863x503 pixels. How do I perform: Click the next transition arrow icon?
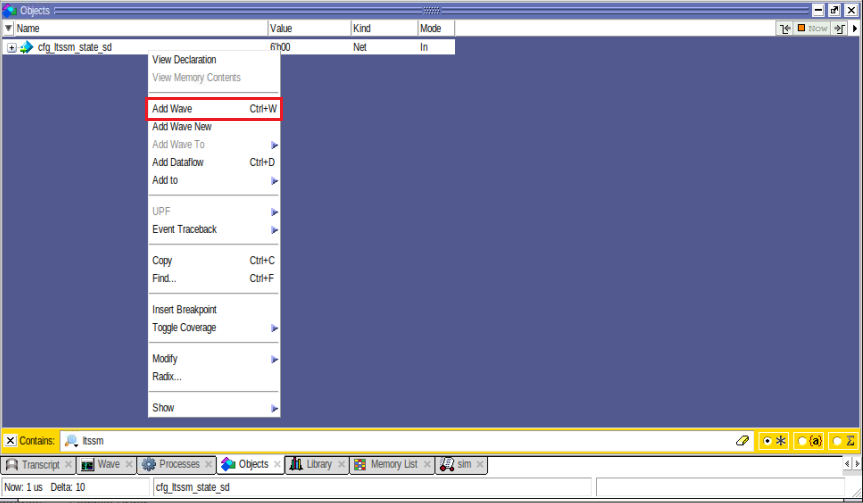(x=839, y=29)
